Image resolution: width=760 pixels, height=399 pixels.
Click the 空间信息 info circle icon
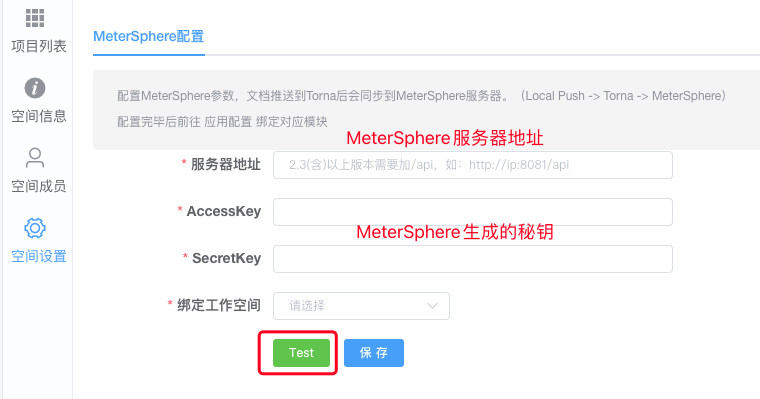coord(35,88)
